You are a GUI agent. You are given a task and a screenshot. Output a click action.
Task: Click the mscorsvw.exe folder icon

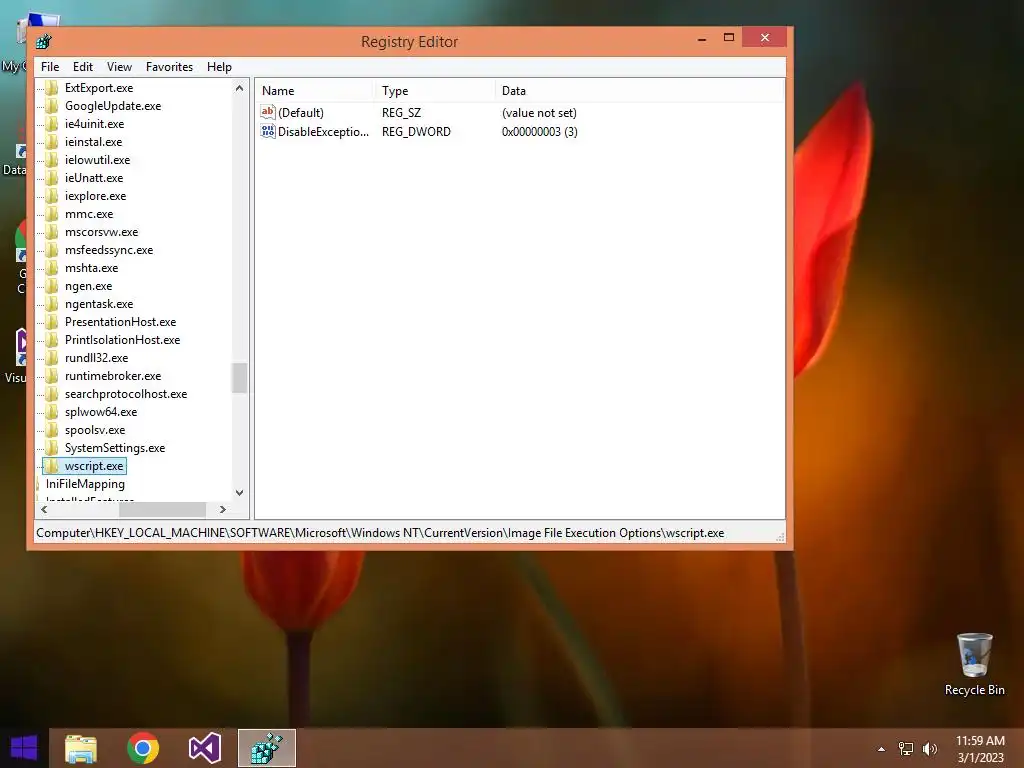pyautogui.click(x=52, y=232)
